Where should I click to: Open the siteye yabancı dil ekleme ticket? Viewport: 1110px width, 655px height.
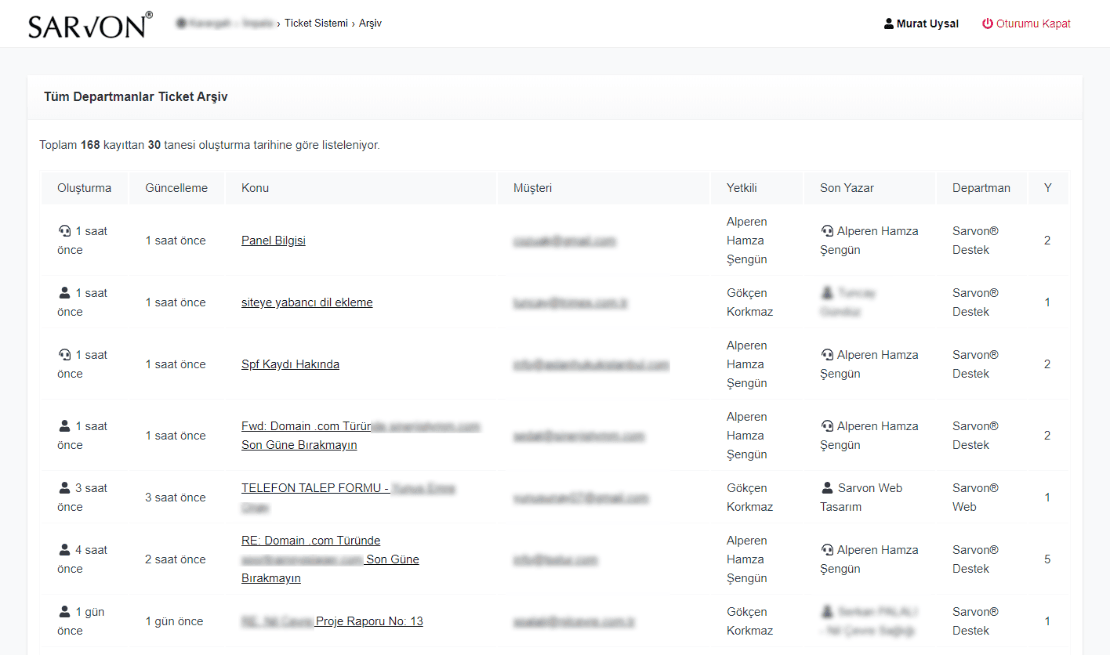coord(307,303)
